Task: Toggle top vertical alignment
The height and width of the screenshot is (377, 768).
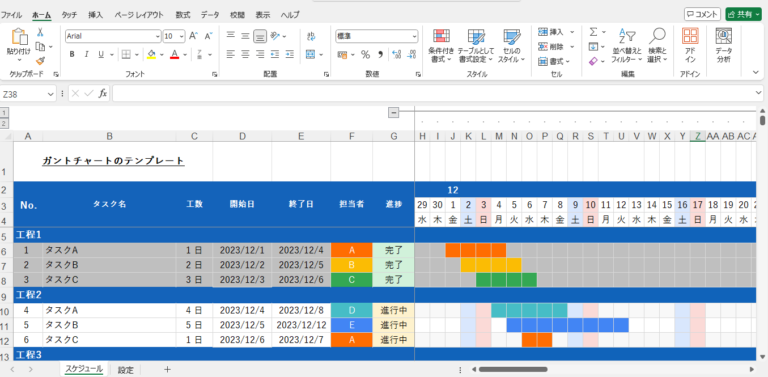Action: [230, 36]
